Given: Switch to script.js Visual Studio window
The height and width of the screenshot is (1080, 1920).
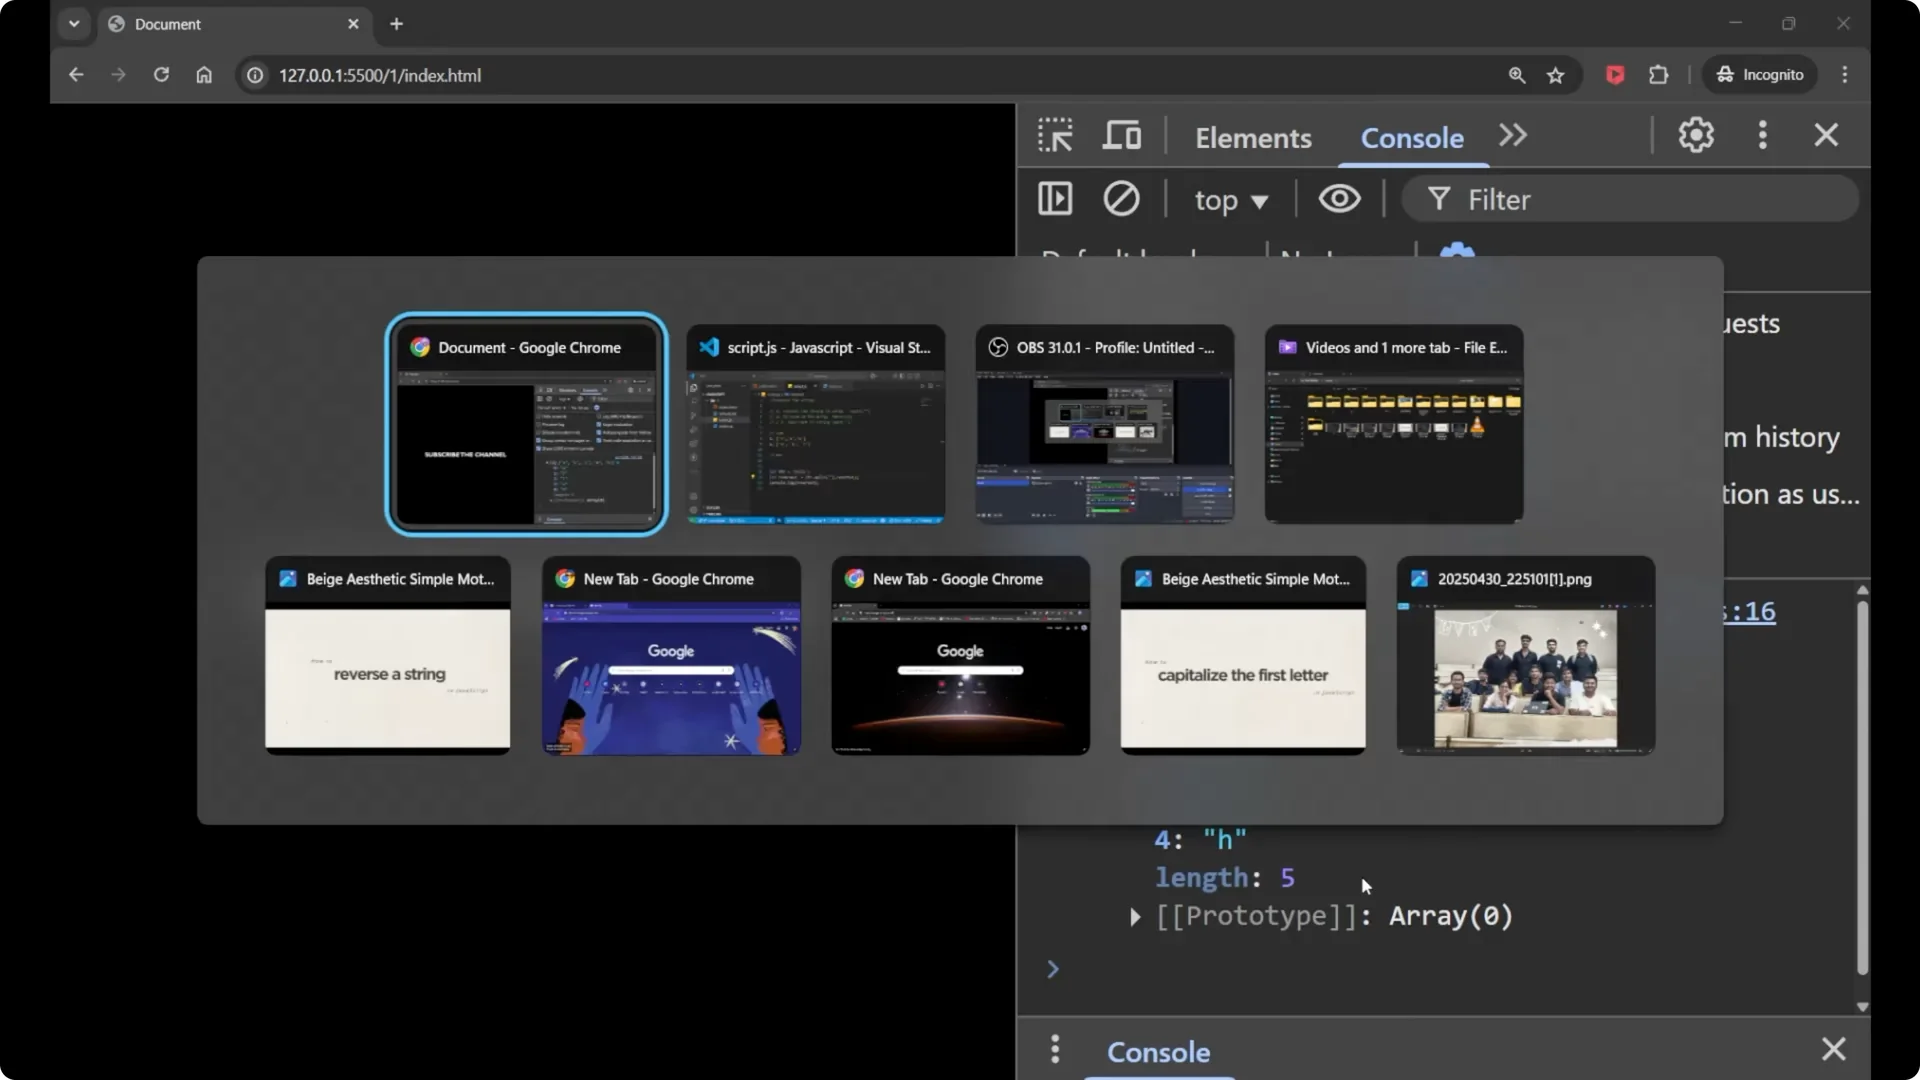Looking at the screenshot, I should point(815,424).
